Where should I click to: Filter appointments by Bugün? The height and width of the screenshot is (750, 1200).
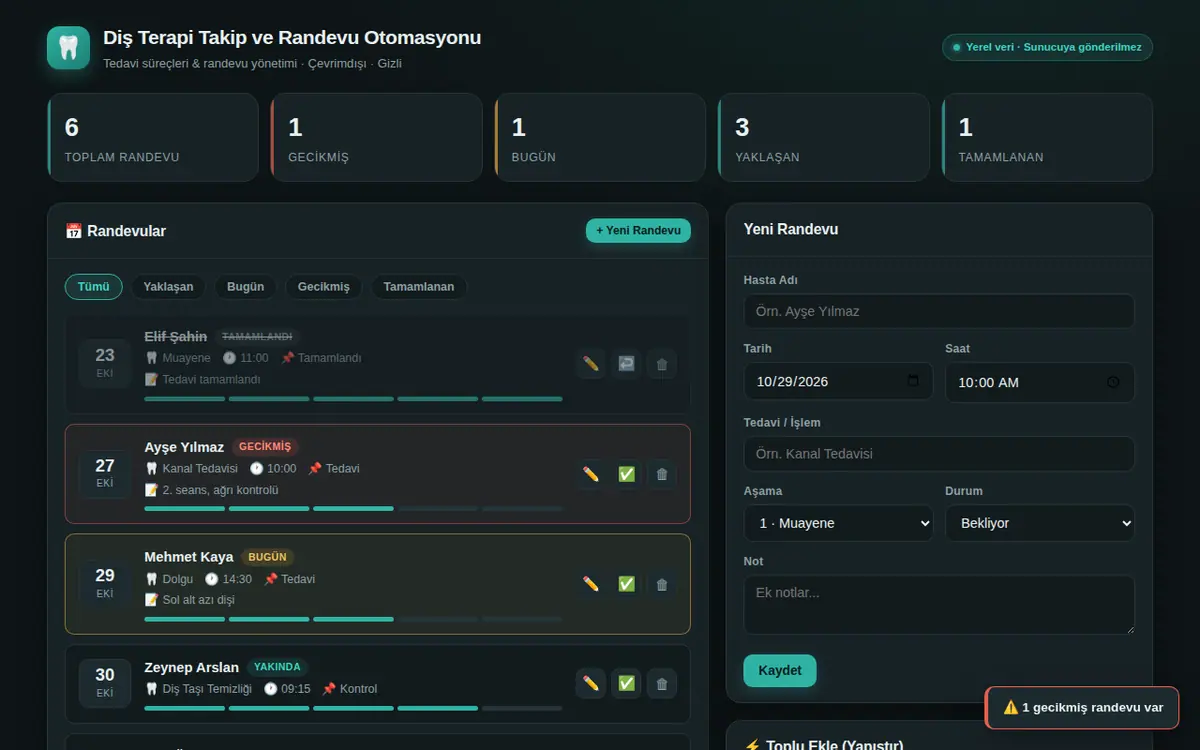point(246,287)
